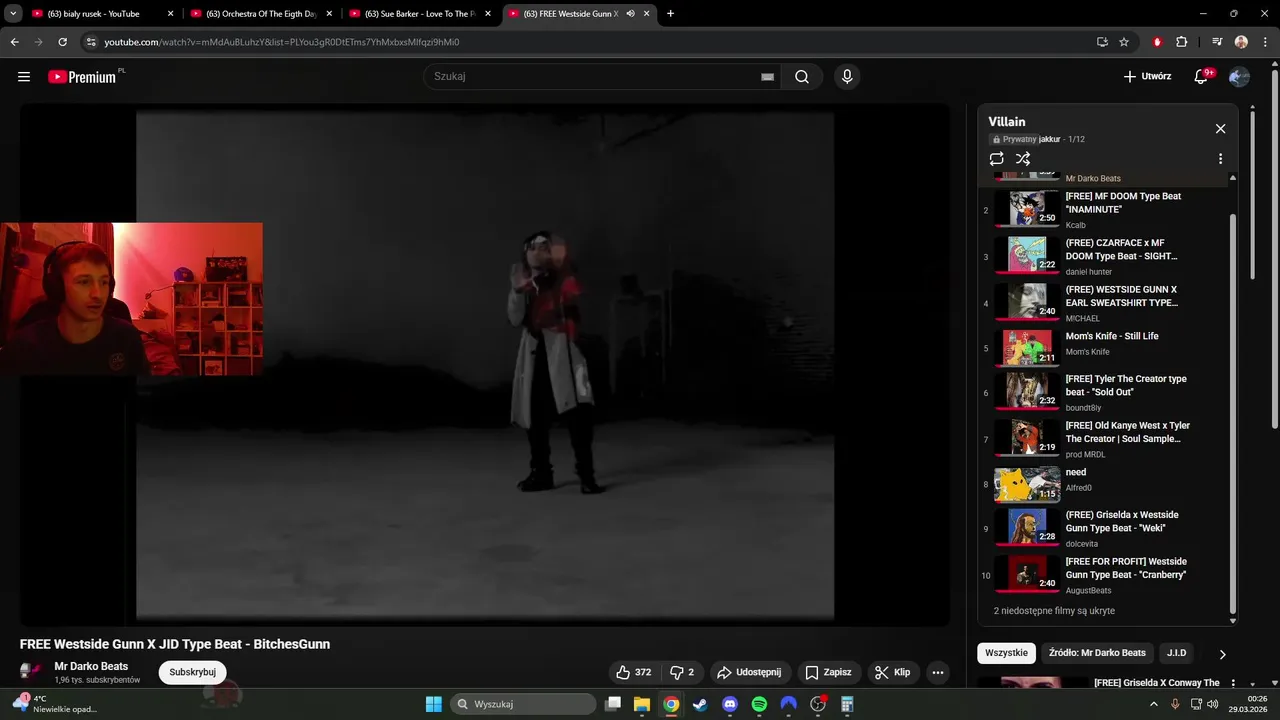Go back in browser

[x=14, y=42]
